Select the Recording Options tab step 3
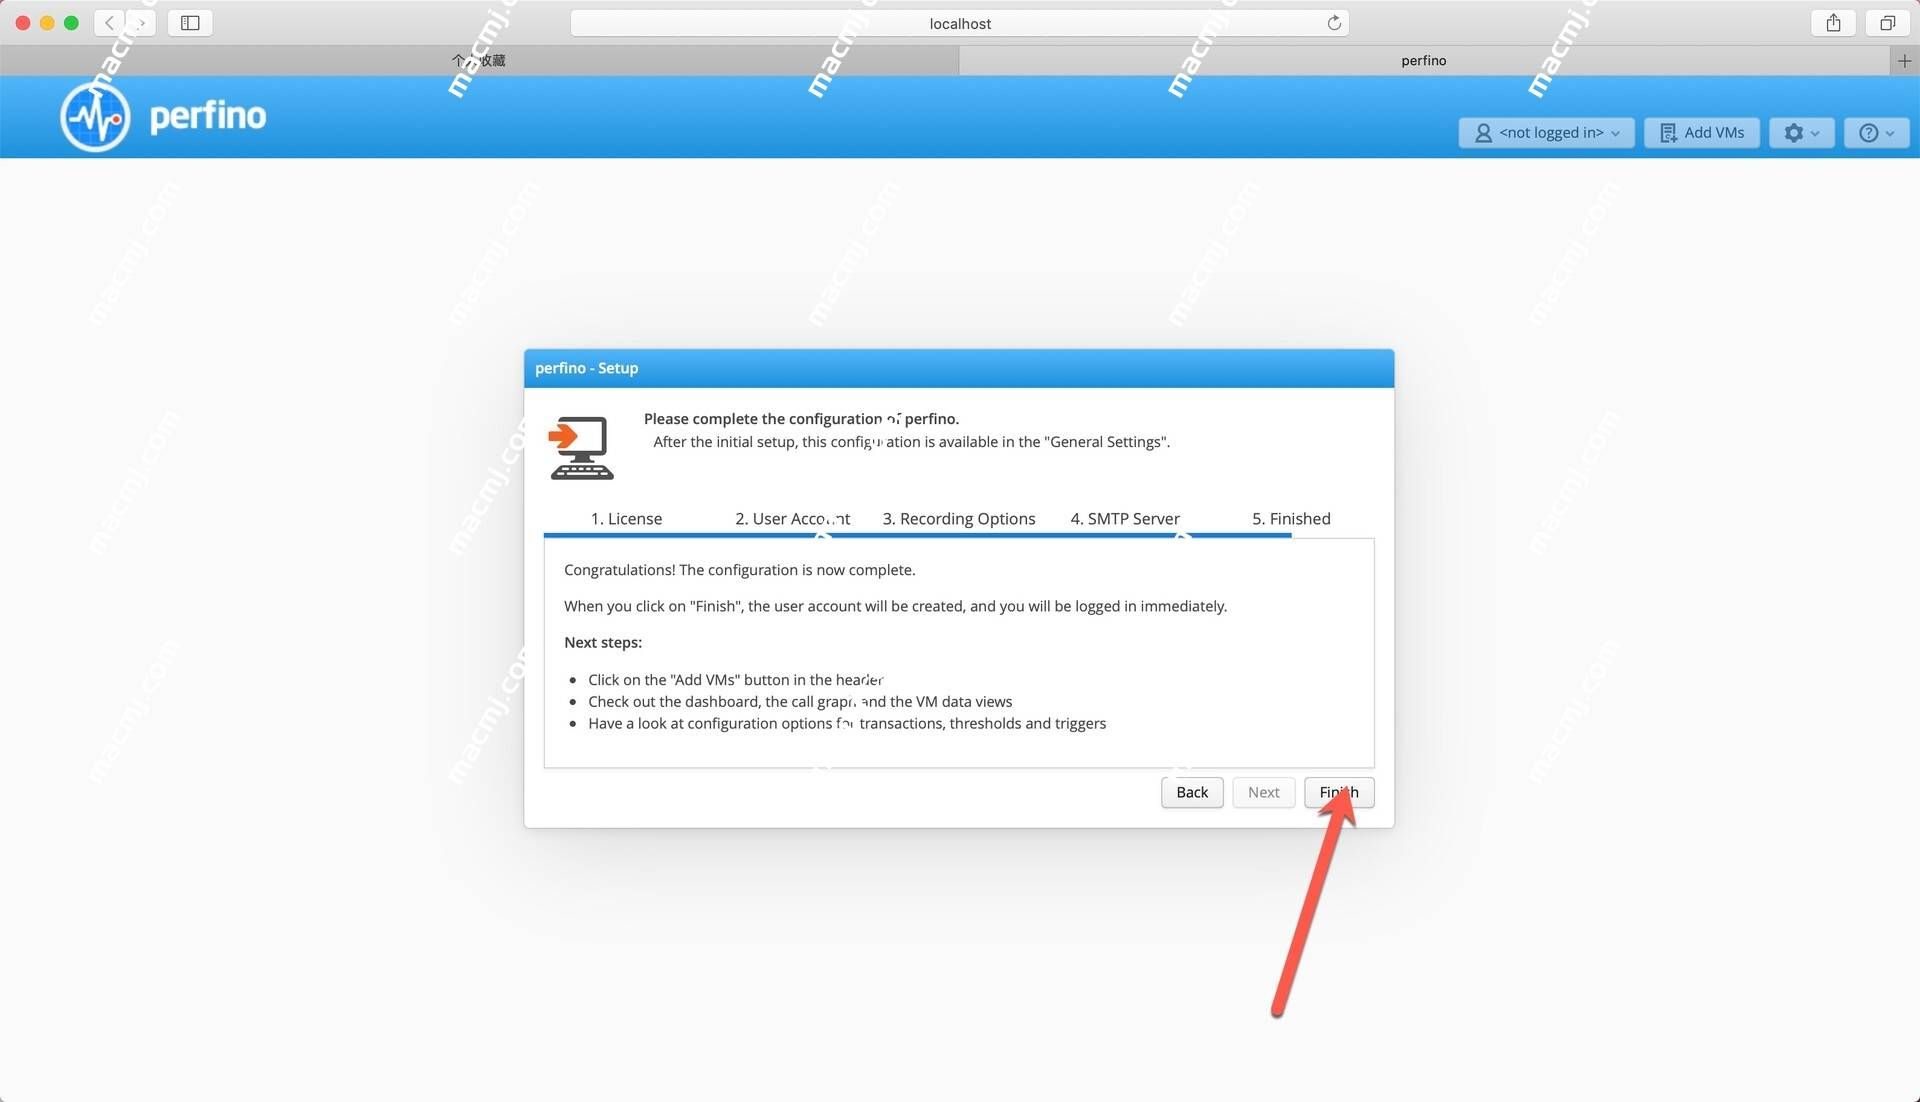1920x1102 pixels. tap(959, 517)
